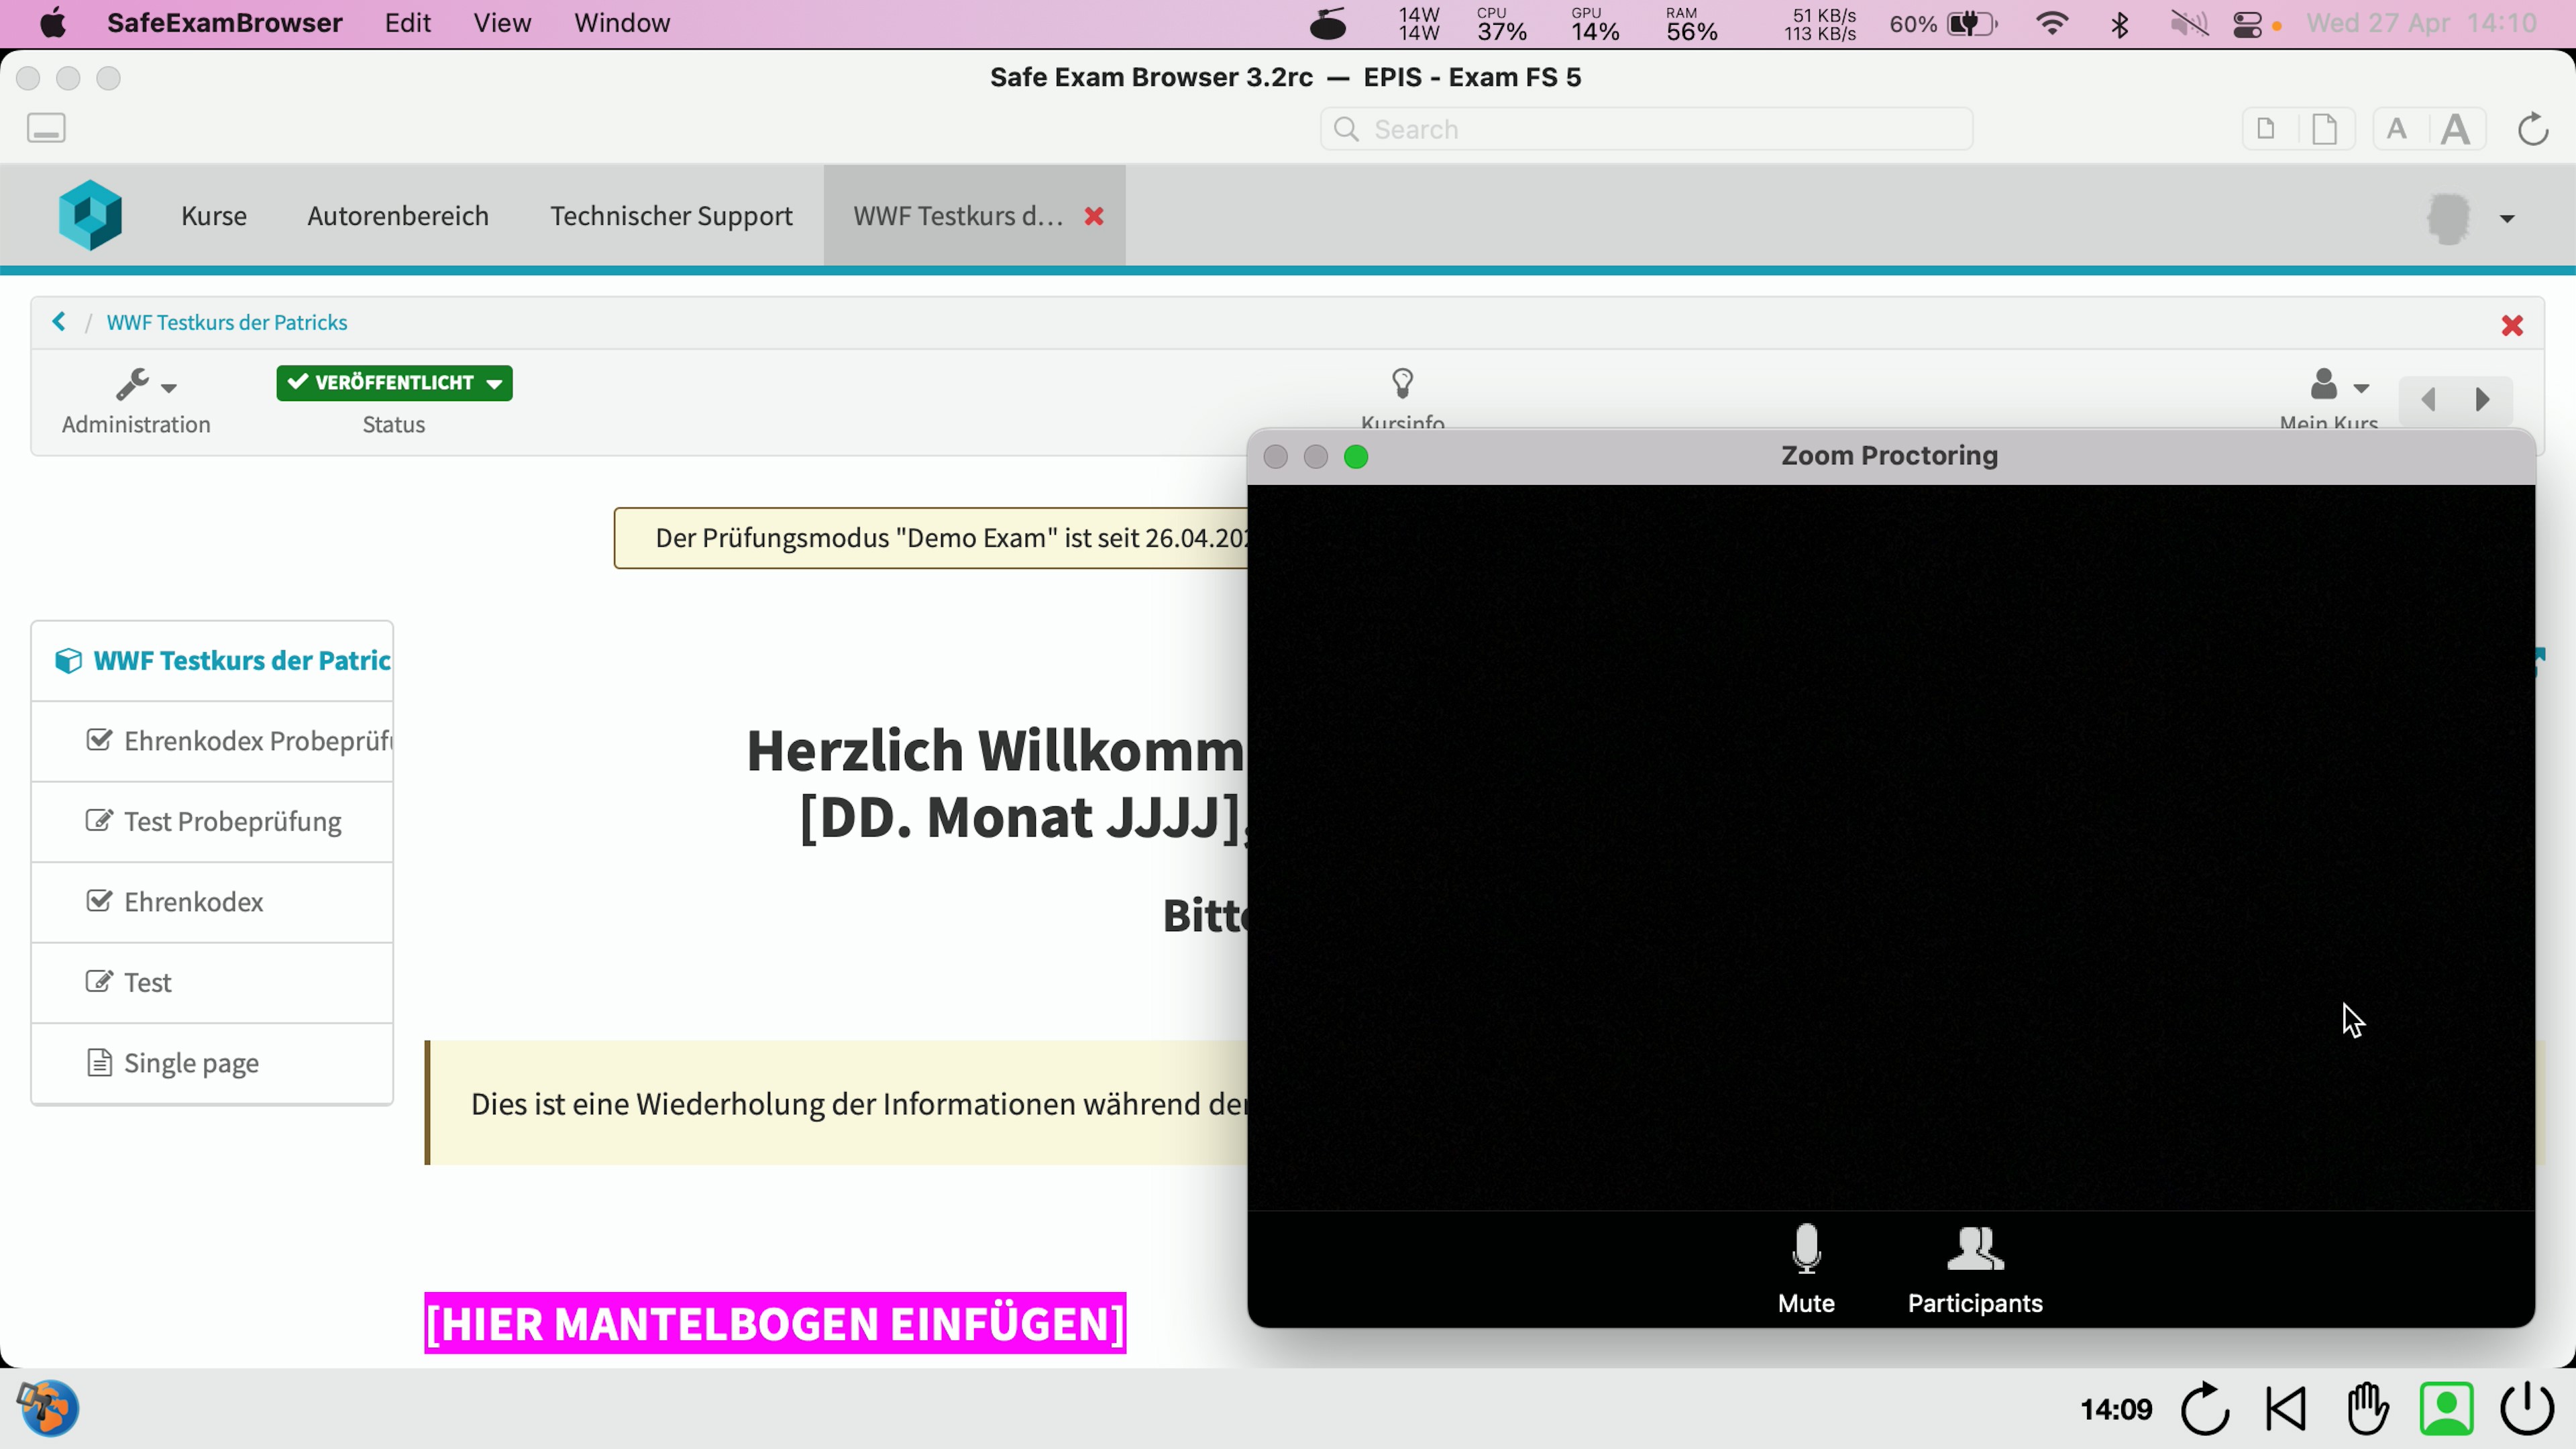Close the WWF Testkurs tab with the red X
2576x1449 pixels.
point(1094,216)
